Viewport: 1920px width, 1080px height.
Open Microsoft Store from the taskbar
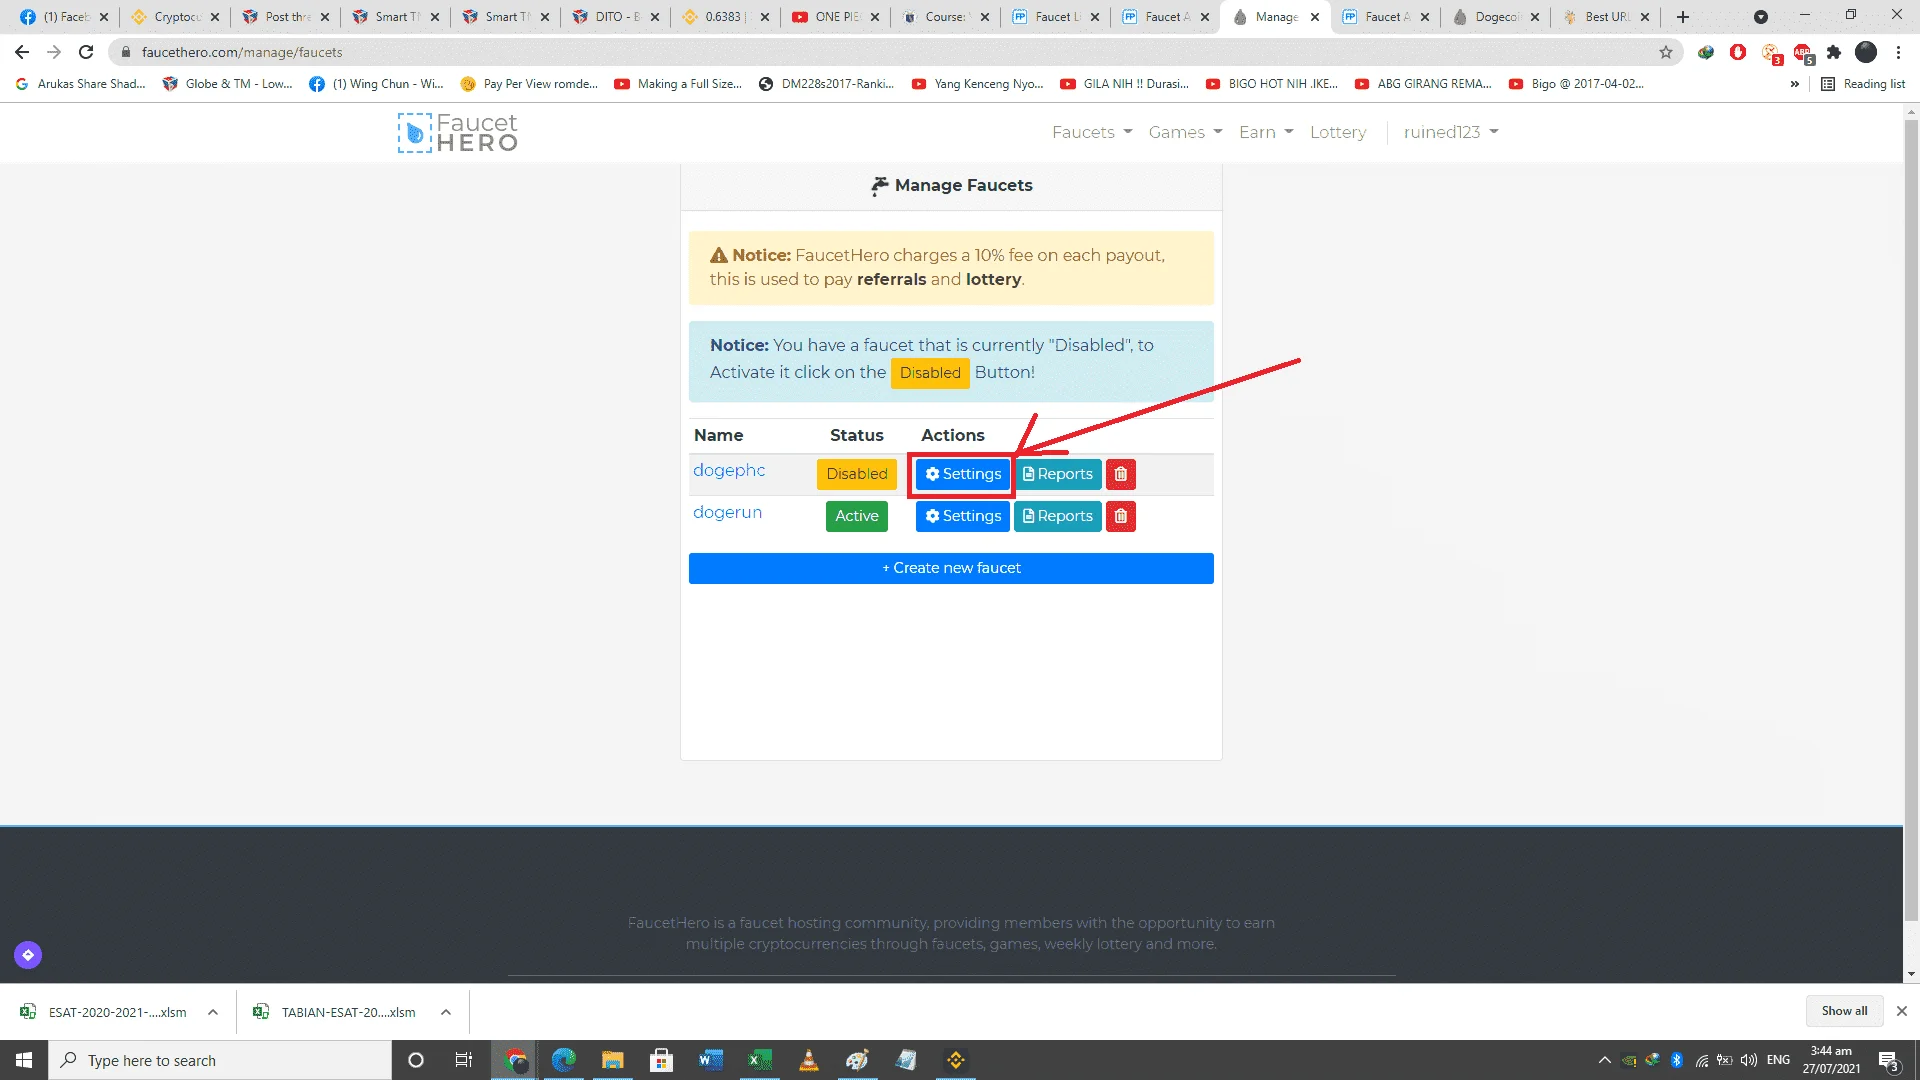point(661,1060)
